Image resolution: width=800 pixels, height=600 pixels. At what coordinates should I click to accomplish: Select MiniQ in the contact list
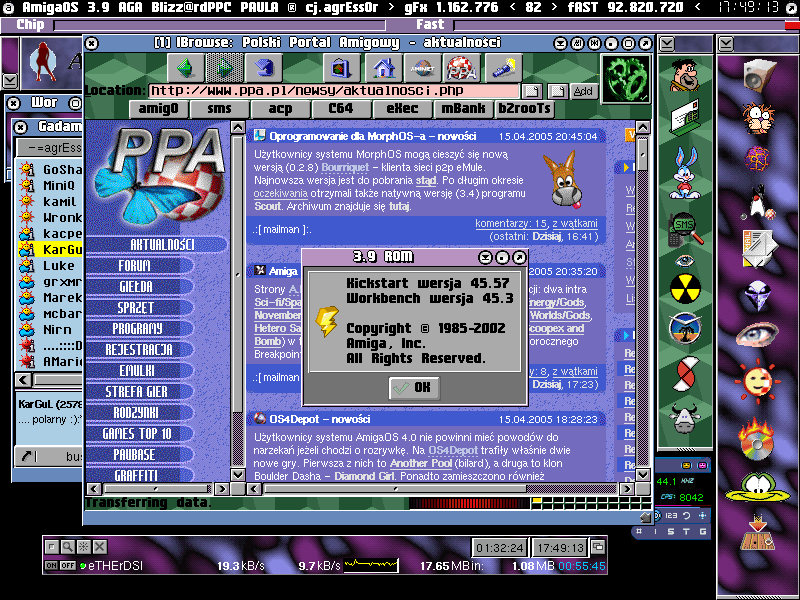pos(51,186)
